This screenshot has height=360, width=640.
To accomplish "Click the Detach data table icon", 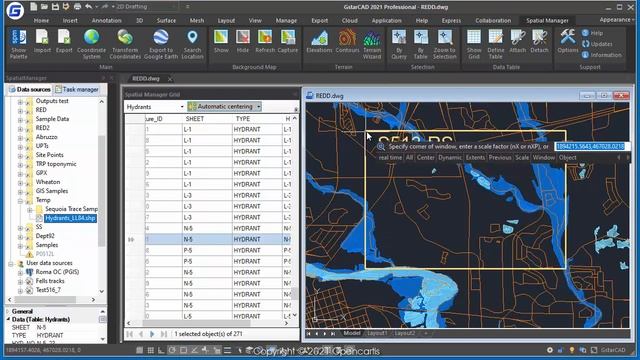I will click(x=539, y=41).
